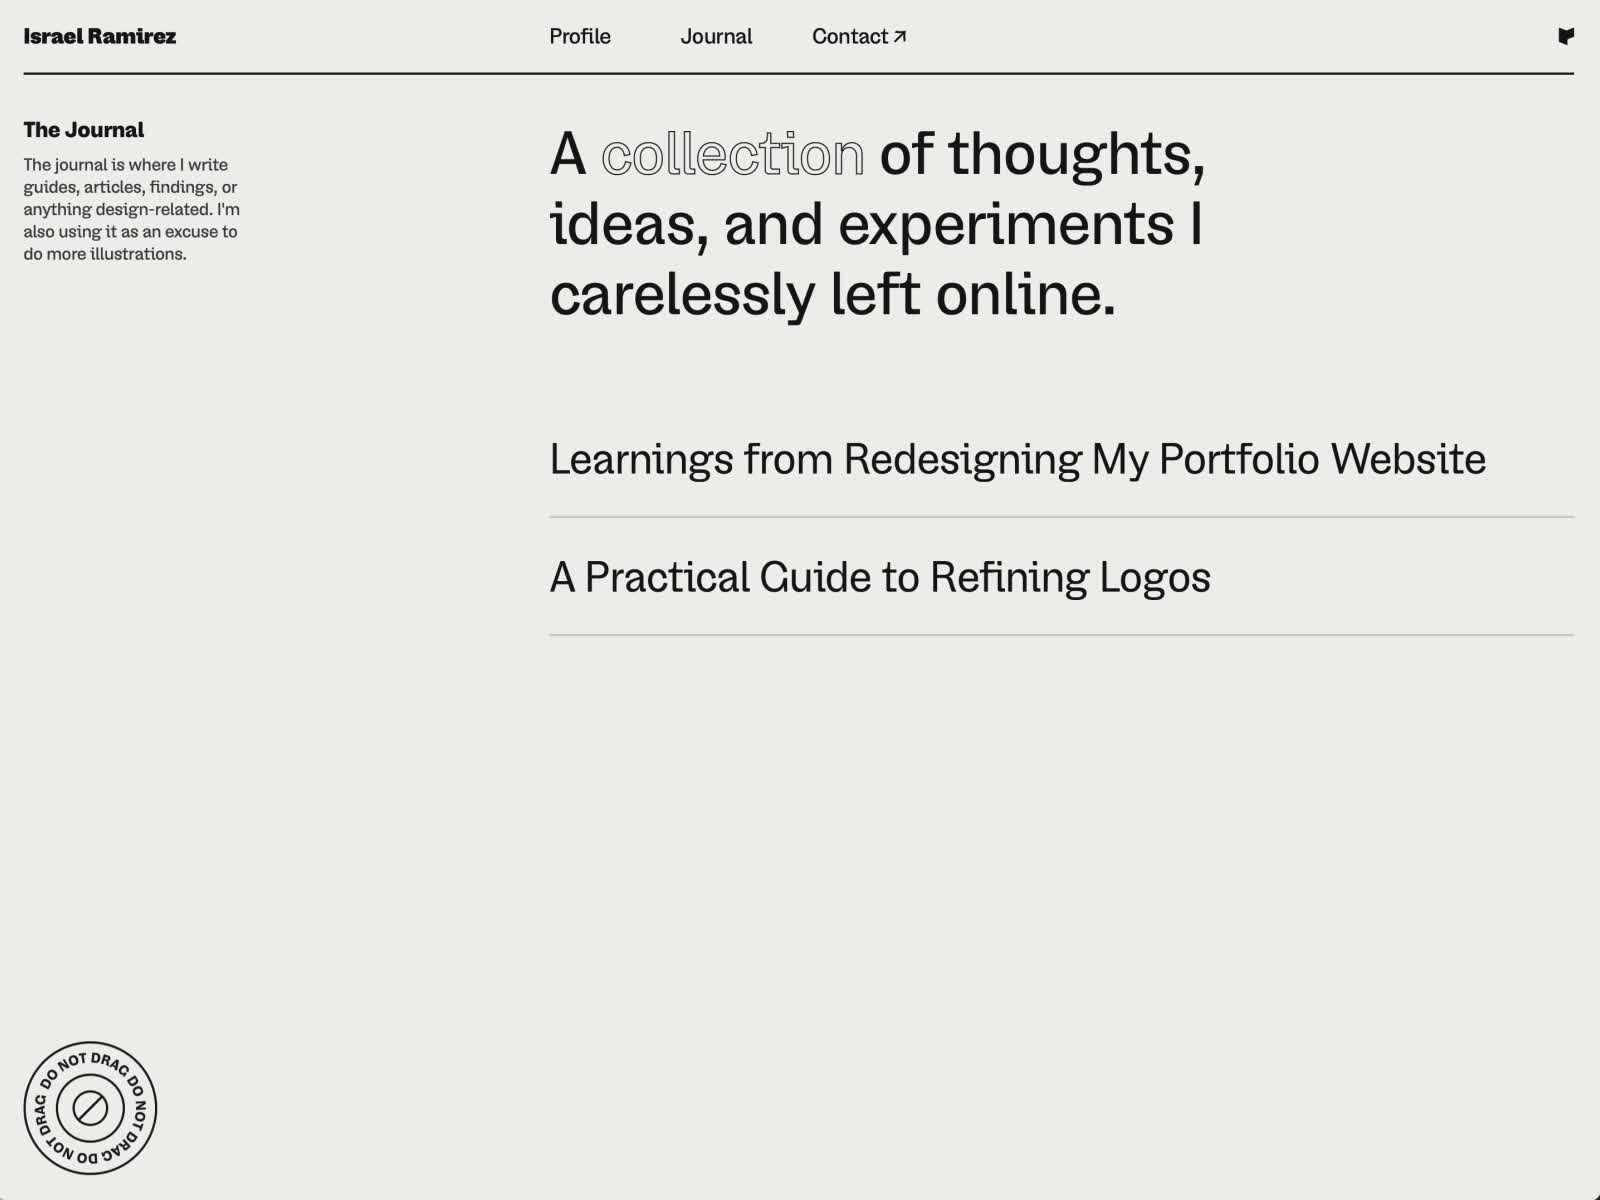Go to the Journal nav item
Image resolution: width=1600 pixels, height=1200 pixels.
(716, 36)
